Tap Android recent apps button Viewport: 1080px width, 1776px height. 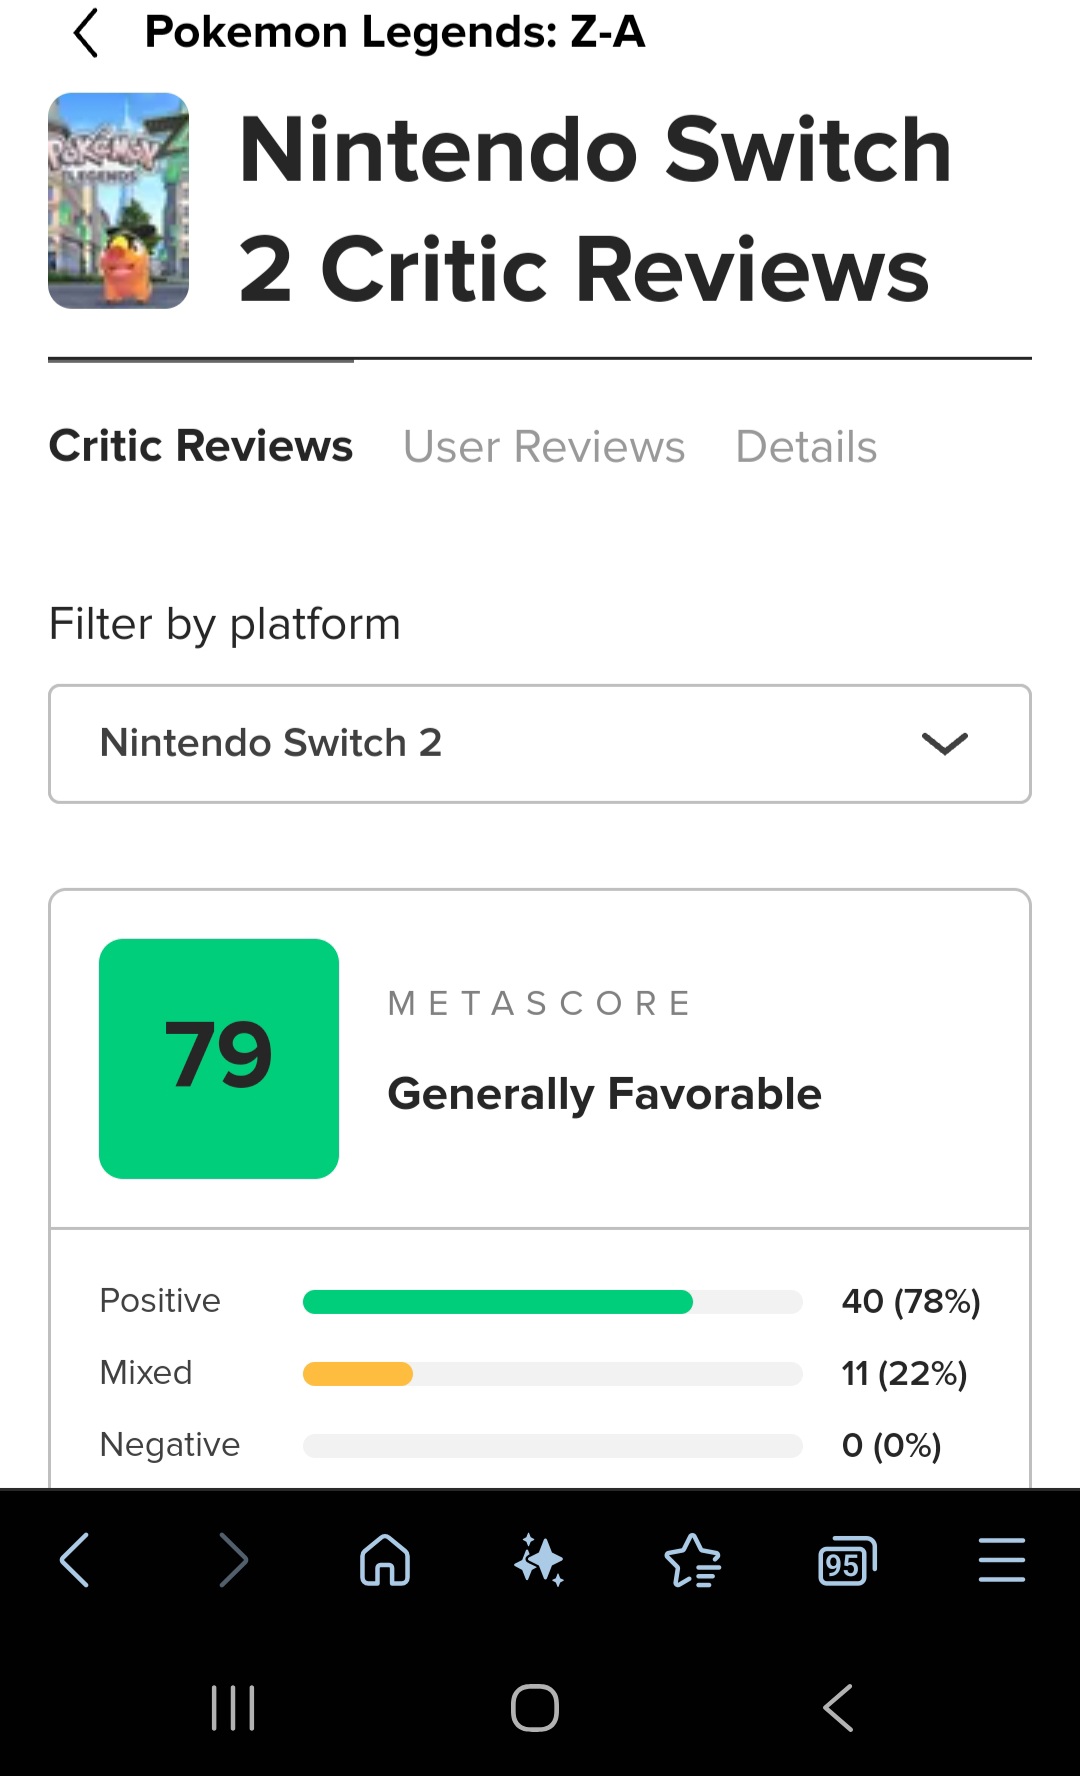(233, 1707)
